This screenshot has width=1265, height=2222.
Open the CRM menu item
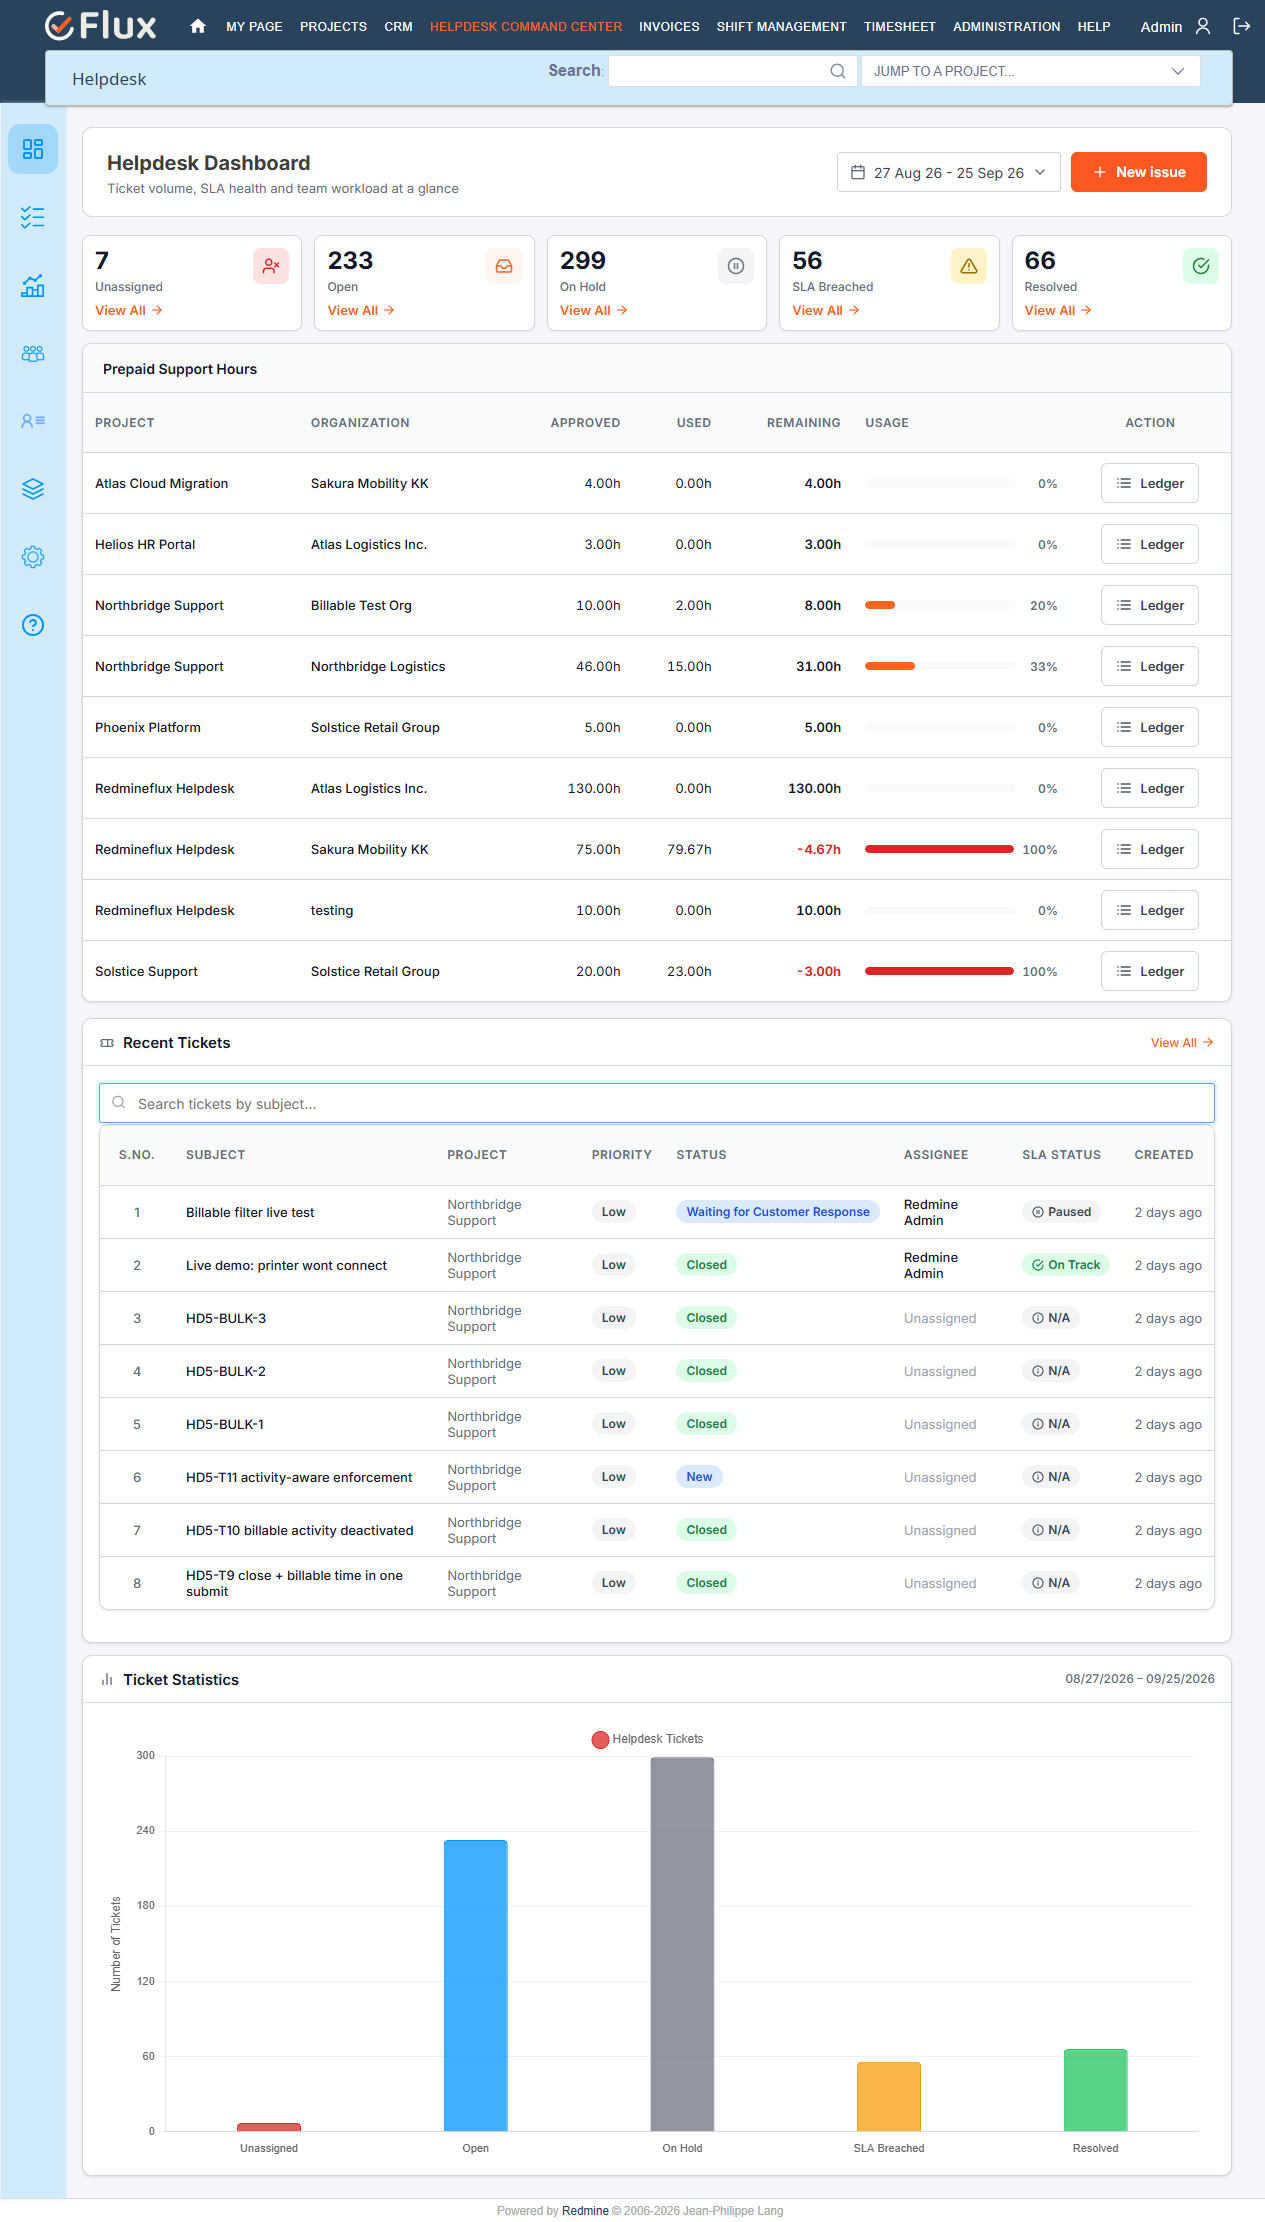(398, 26)
